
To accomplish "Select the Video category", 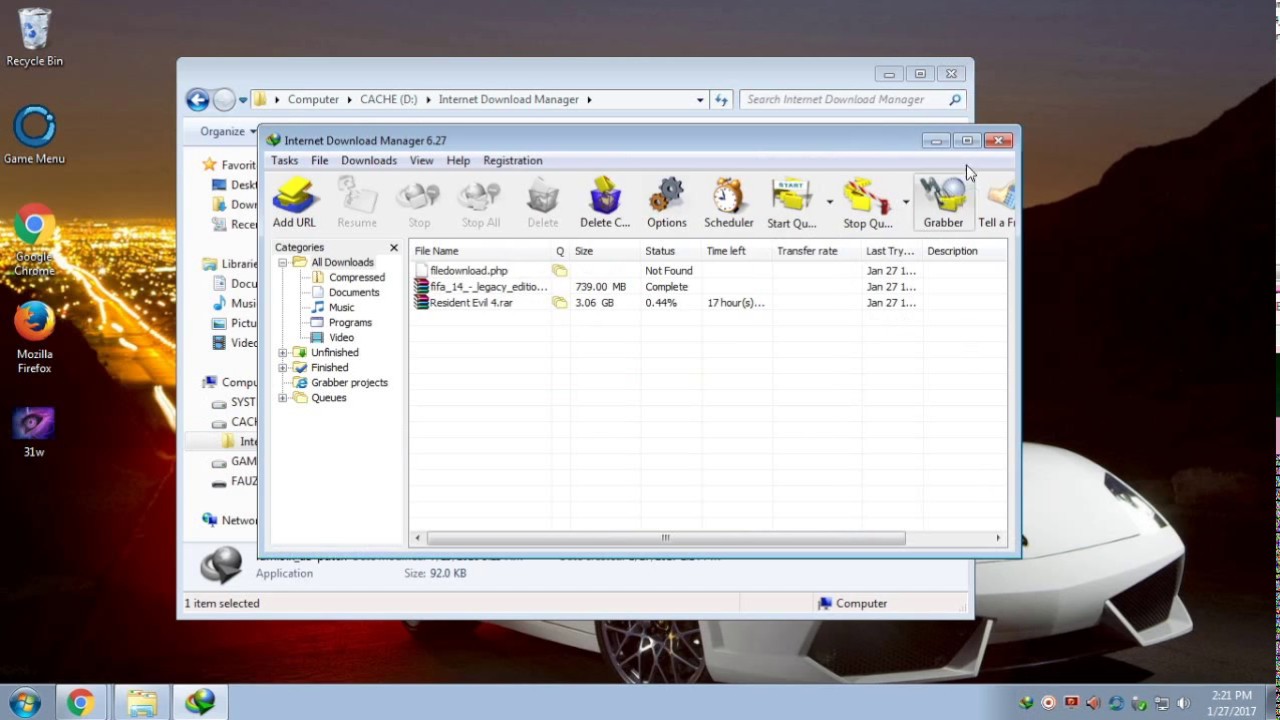I will (x=341, y=337).
